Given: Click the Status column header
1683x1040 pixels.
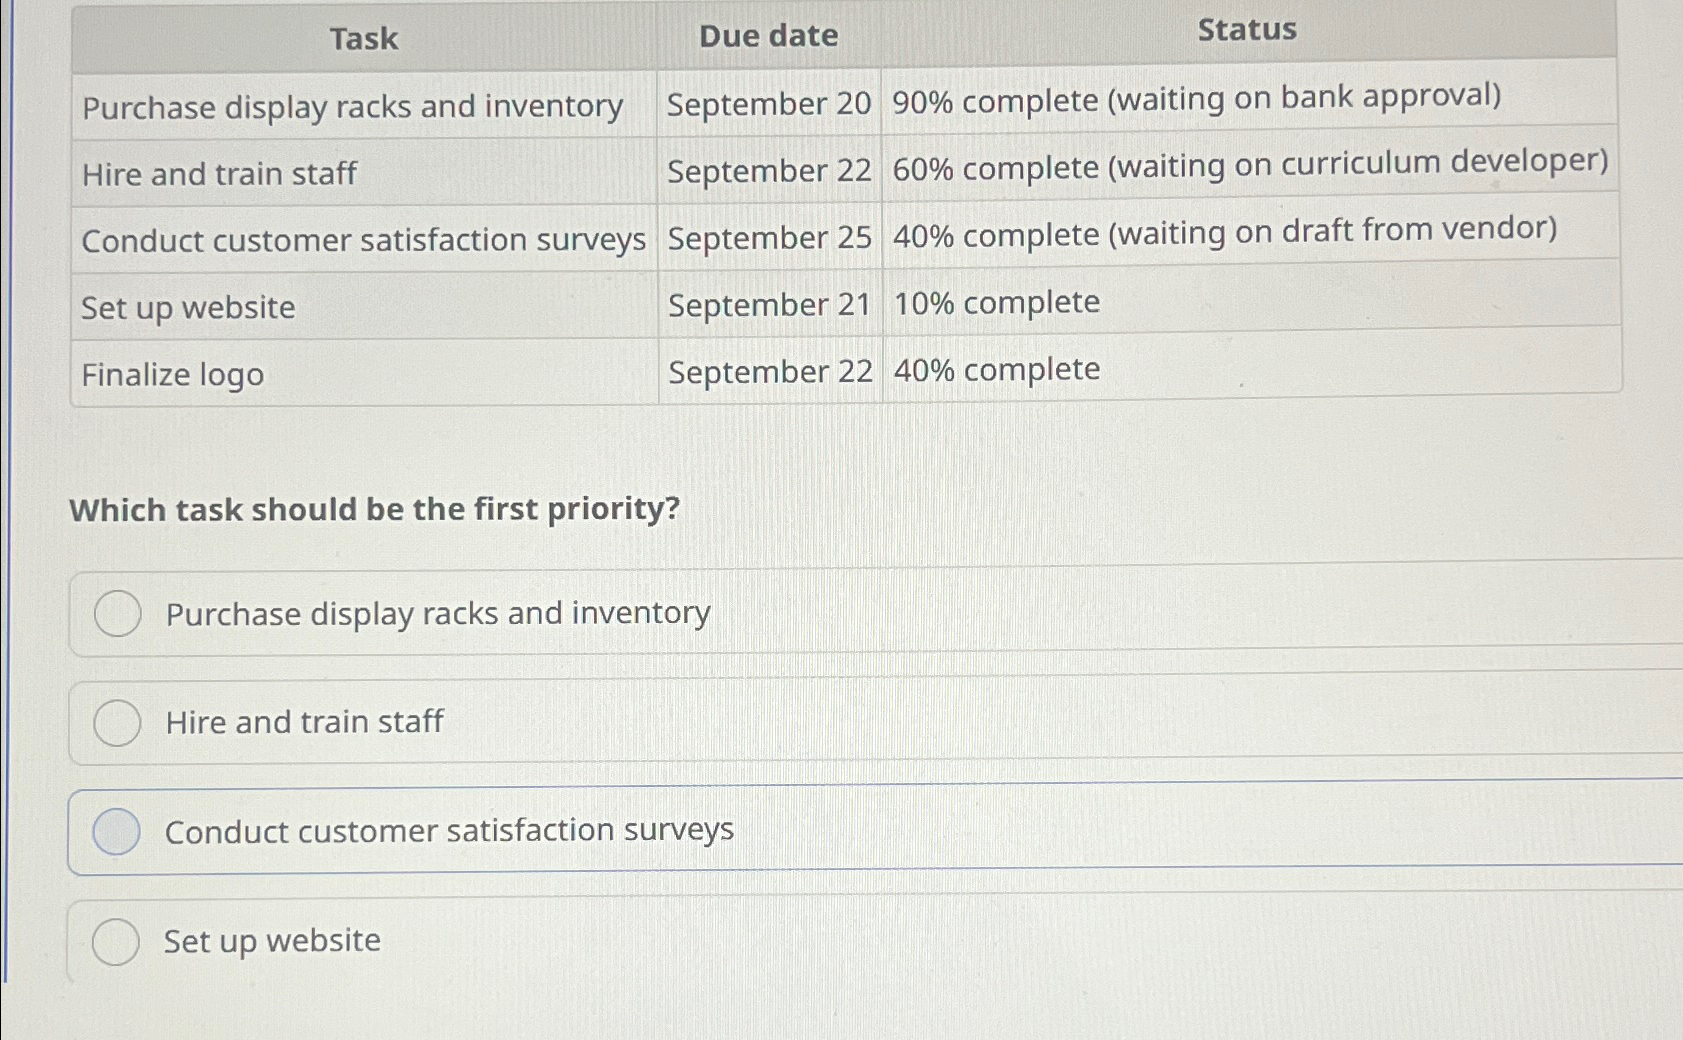Looking at the screenshot, I should (1245, 30).
